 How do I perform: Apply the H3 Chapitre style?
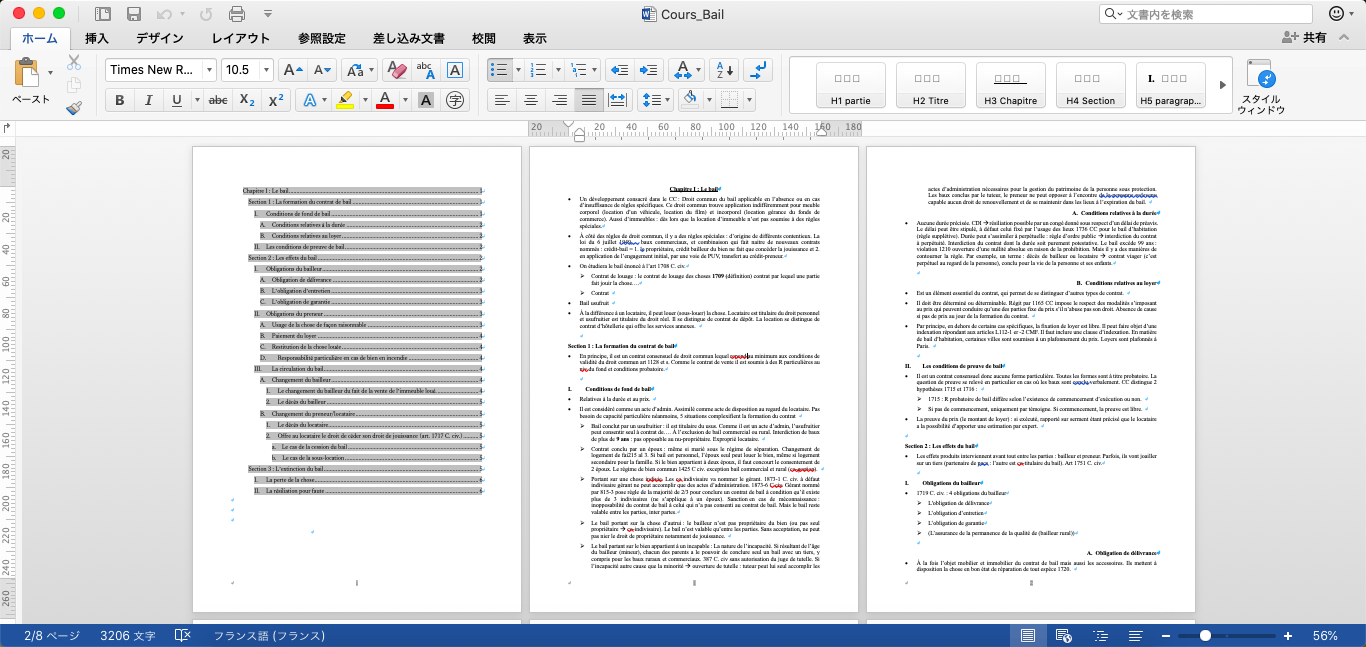point(1011,84)
